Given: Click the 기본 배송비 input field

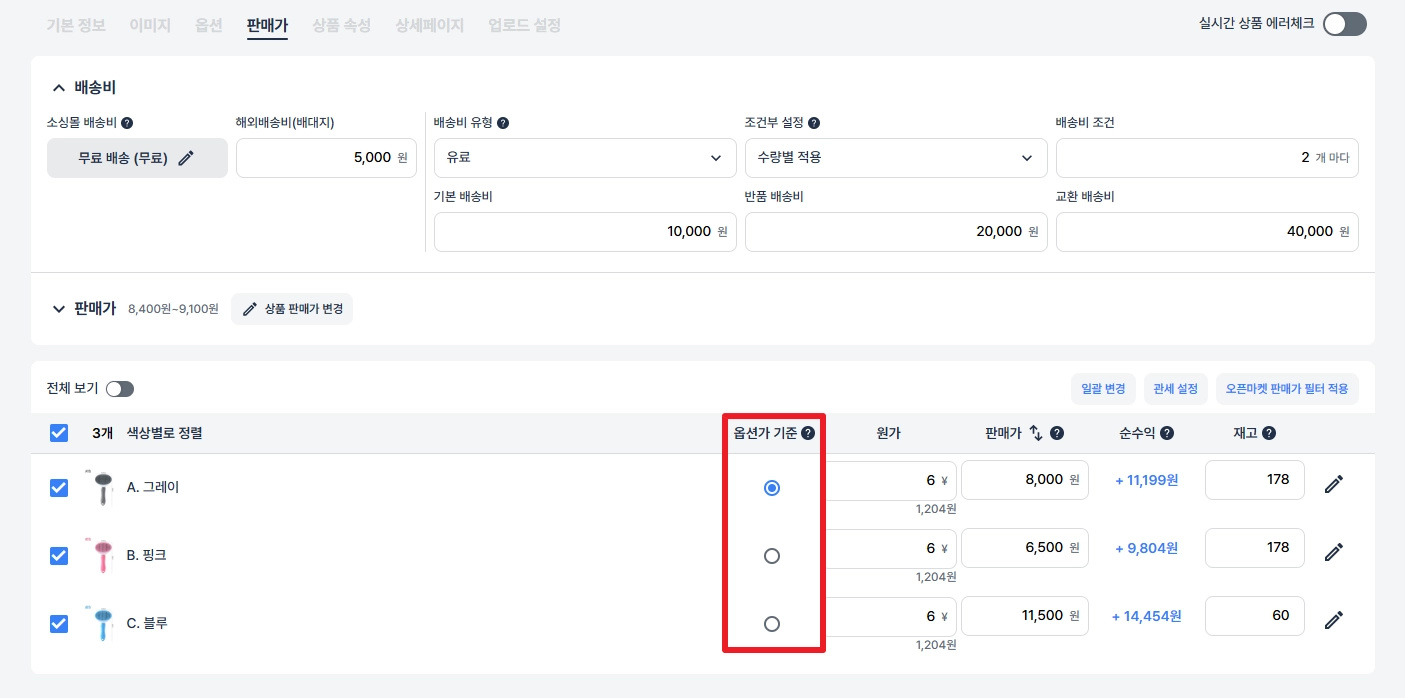Looking at the screenshot, I should click(585, 232).
